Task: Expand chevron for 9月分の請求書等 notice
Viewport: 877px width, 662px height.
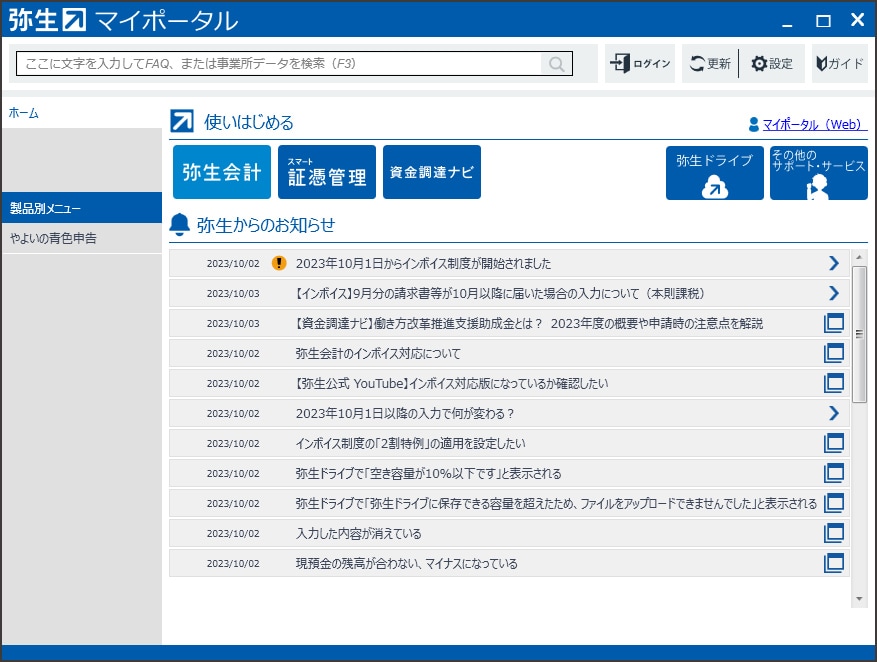Action: tap(833, 293)
